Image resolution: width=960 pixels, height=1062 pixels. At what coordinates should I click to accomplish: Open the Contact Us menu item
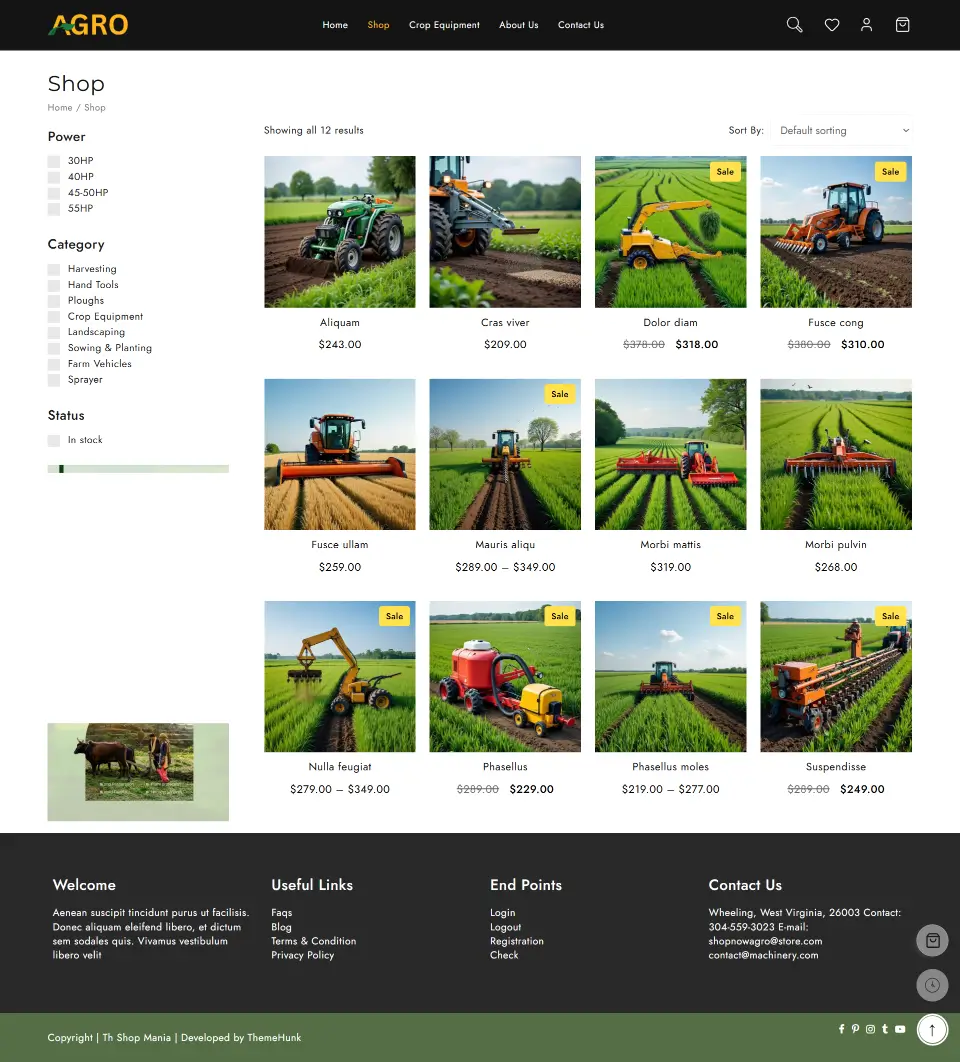(580, 25)
